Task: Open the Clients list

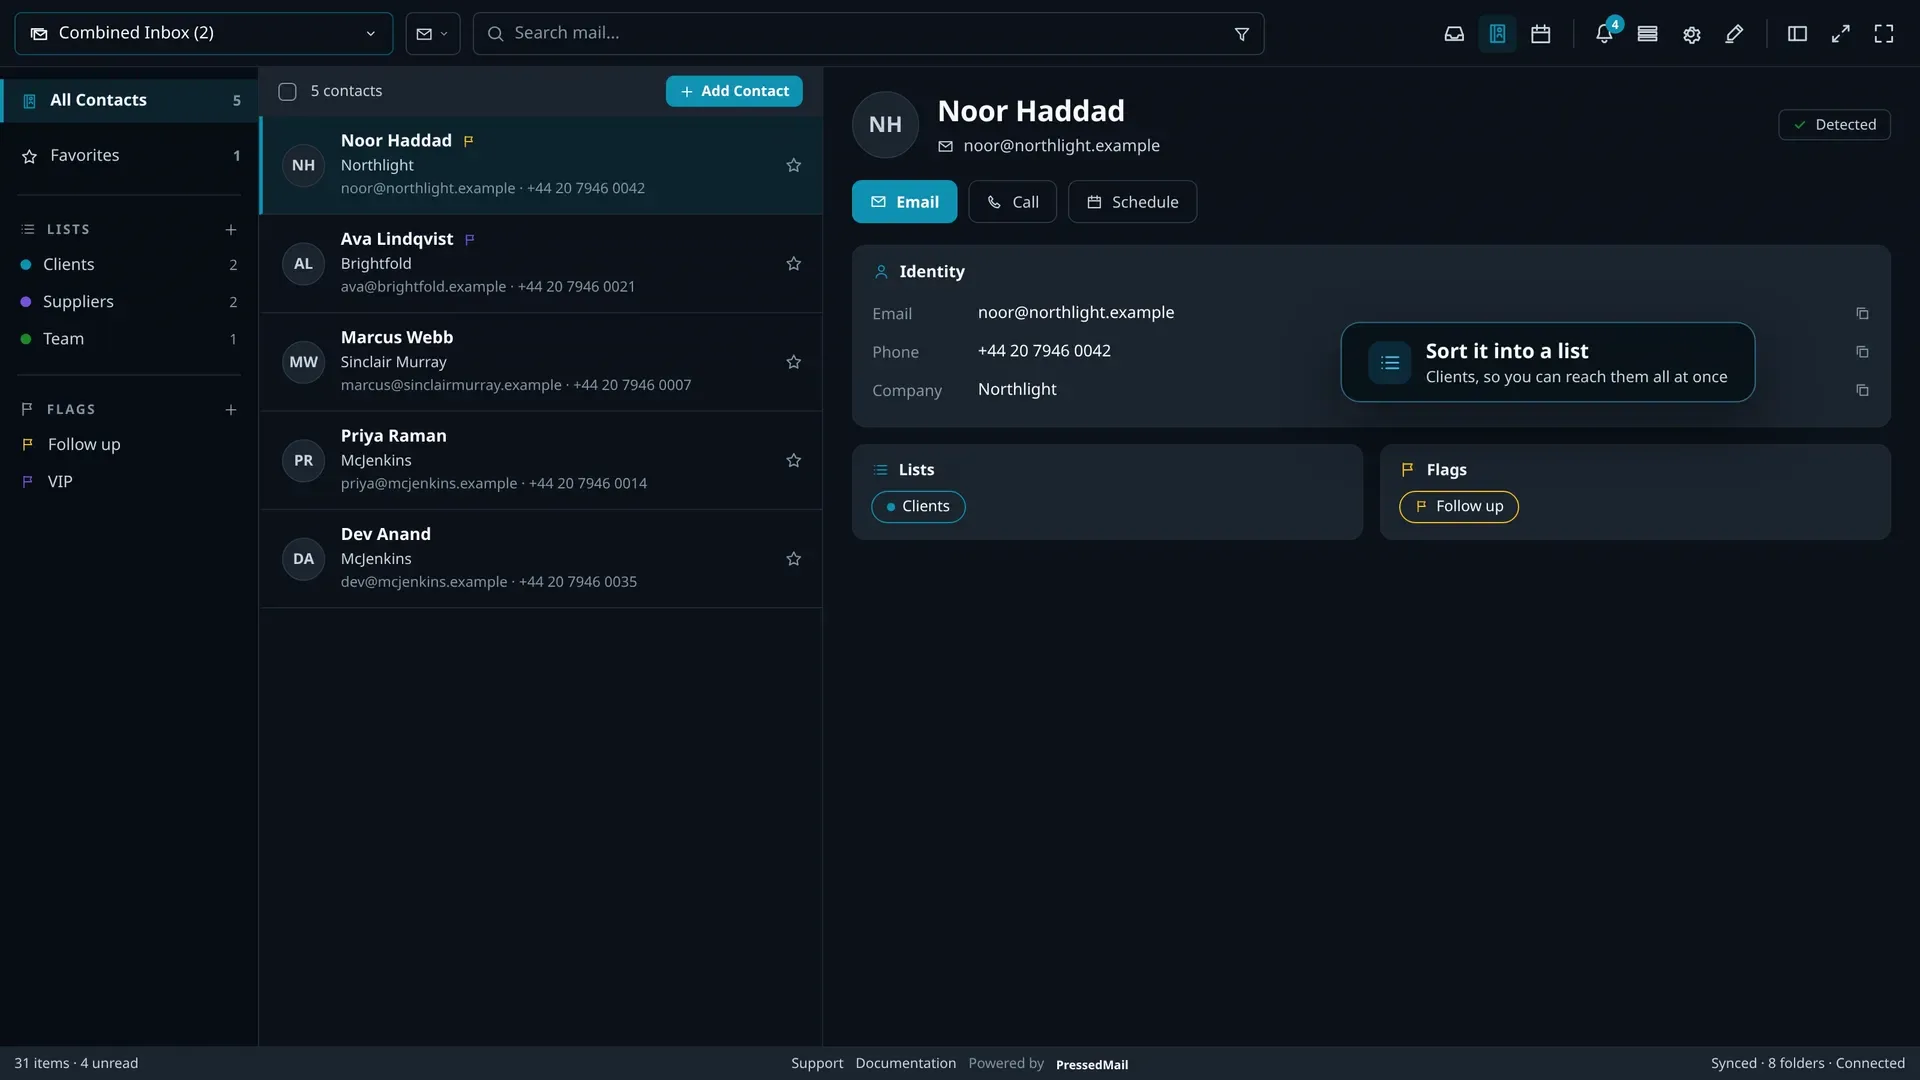Action: 129,265
